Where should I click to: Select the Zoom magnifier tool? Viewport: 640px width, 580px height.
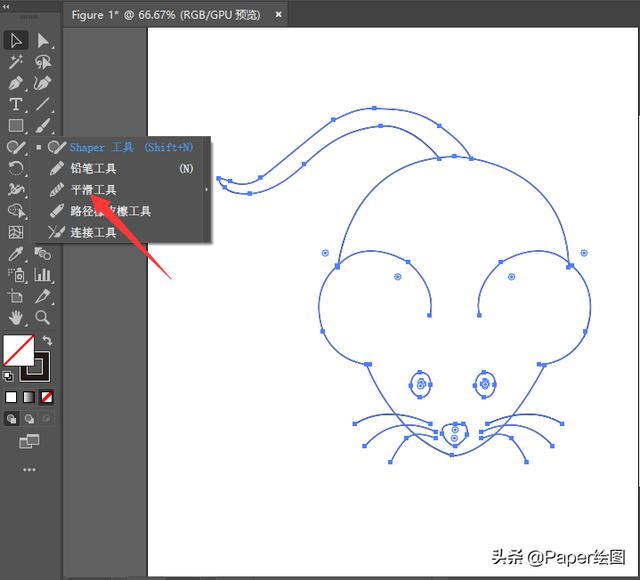coord(42,318)
